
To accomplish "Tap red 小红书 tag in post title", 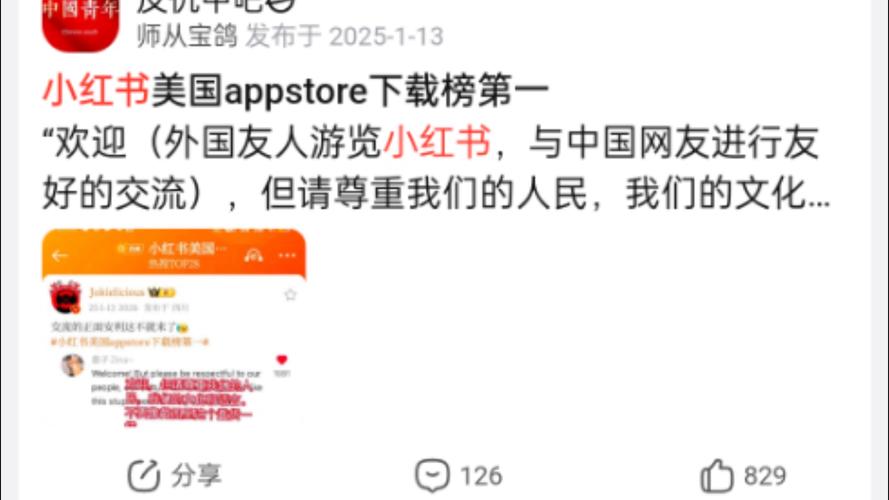I will [x=96, y=91].
